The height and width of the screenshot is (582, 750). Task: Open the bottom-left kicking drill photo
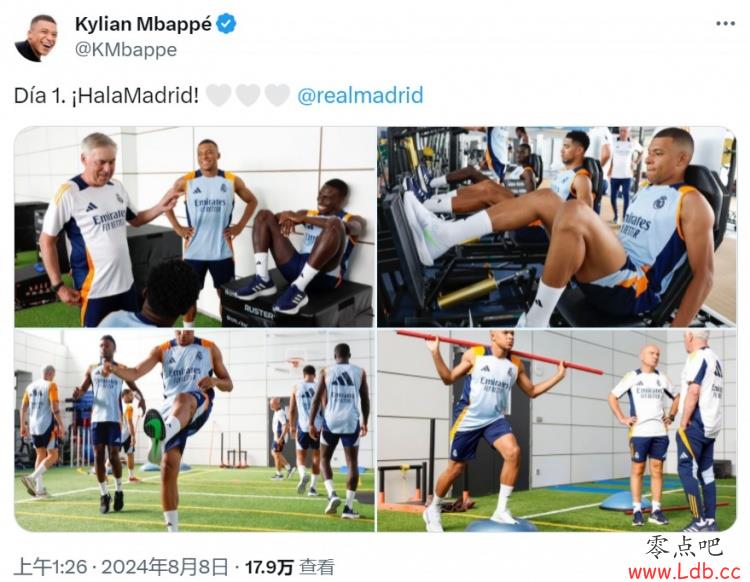pos(195,431)
